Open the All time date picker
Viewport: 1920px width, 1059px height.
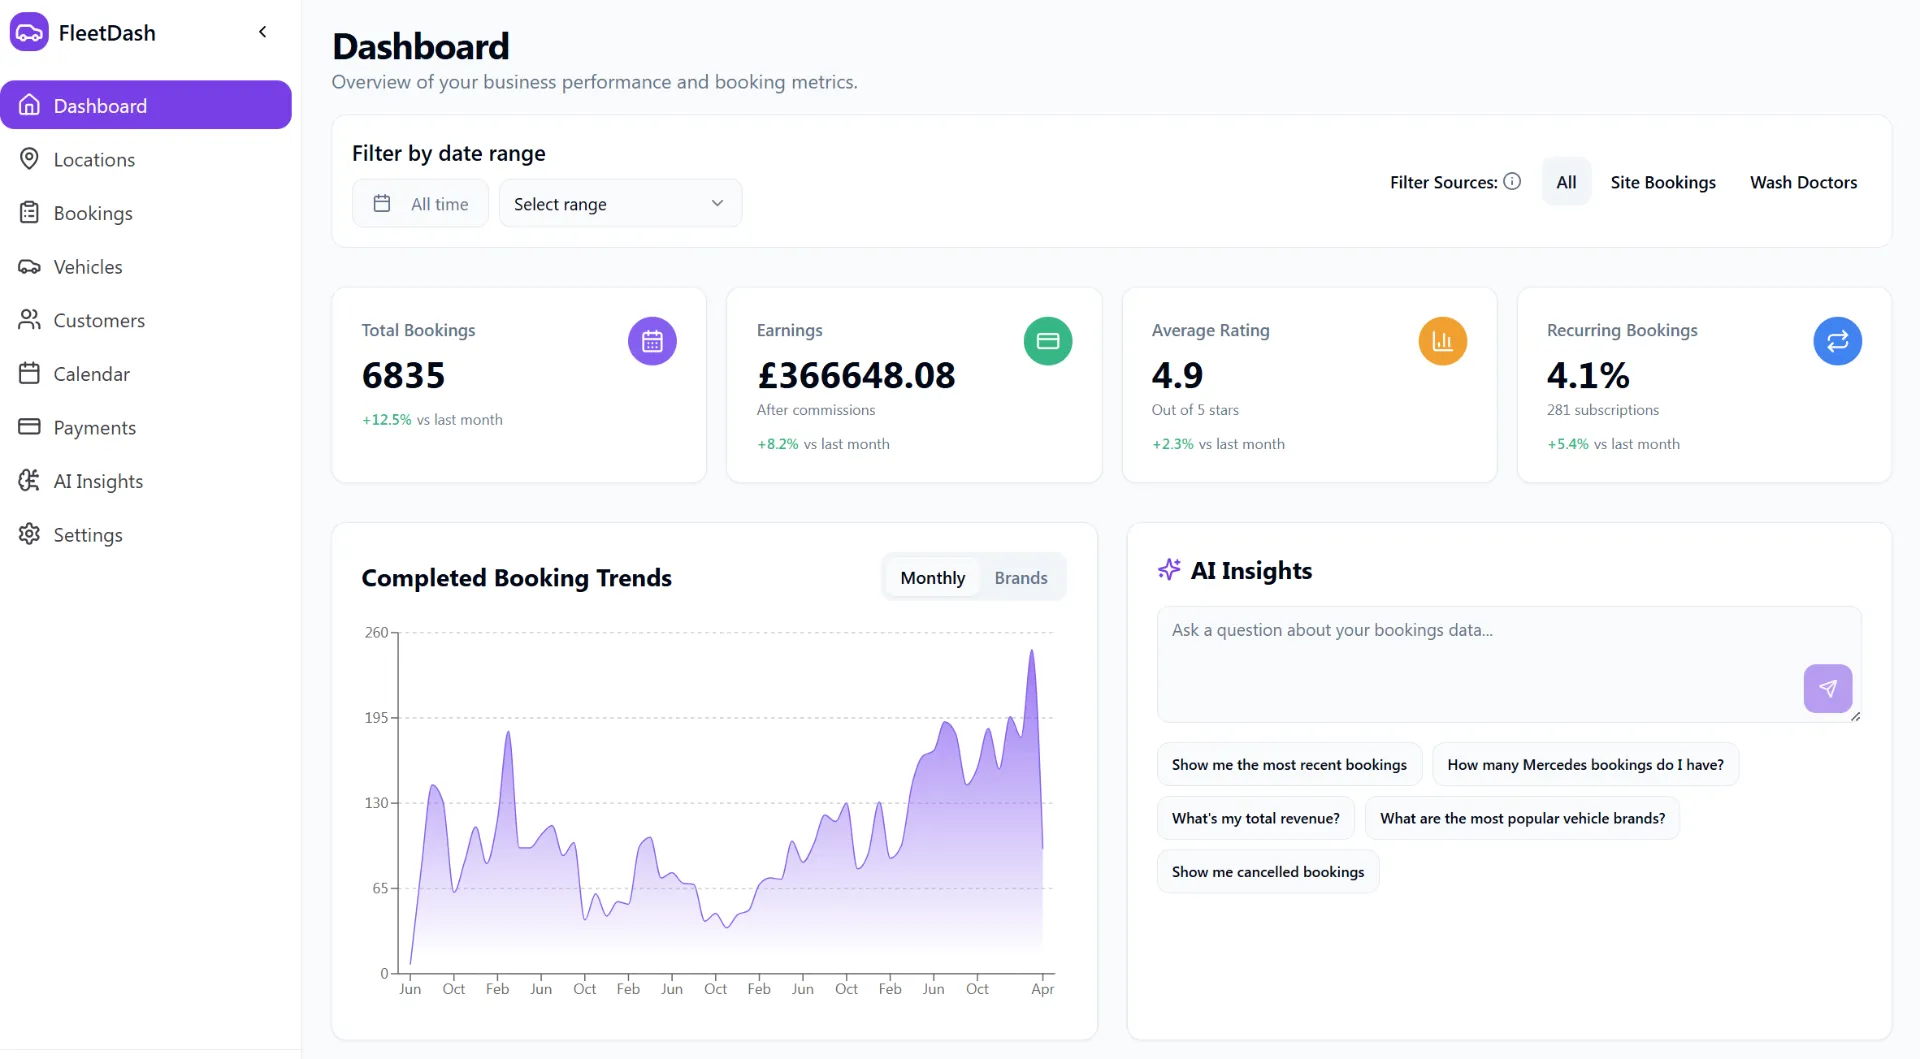pos(420,203)
